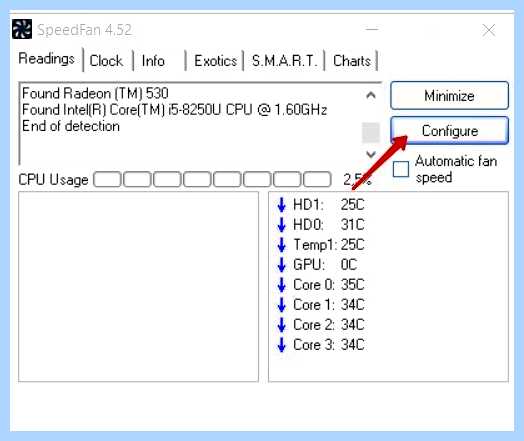Select the 'Found Radeon (TM) 530' log line
524x441 pixels.
95,93
